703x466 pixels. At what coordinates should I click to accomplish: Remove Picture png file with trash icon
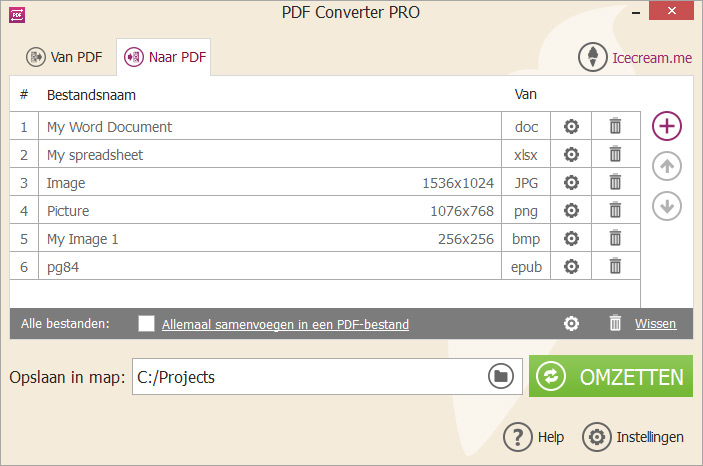[615, 211]
